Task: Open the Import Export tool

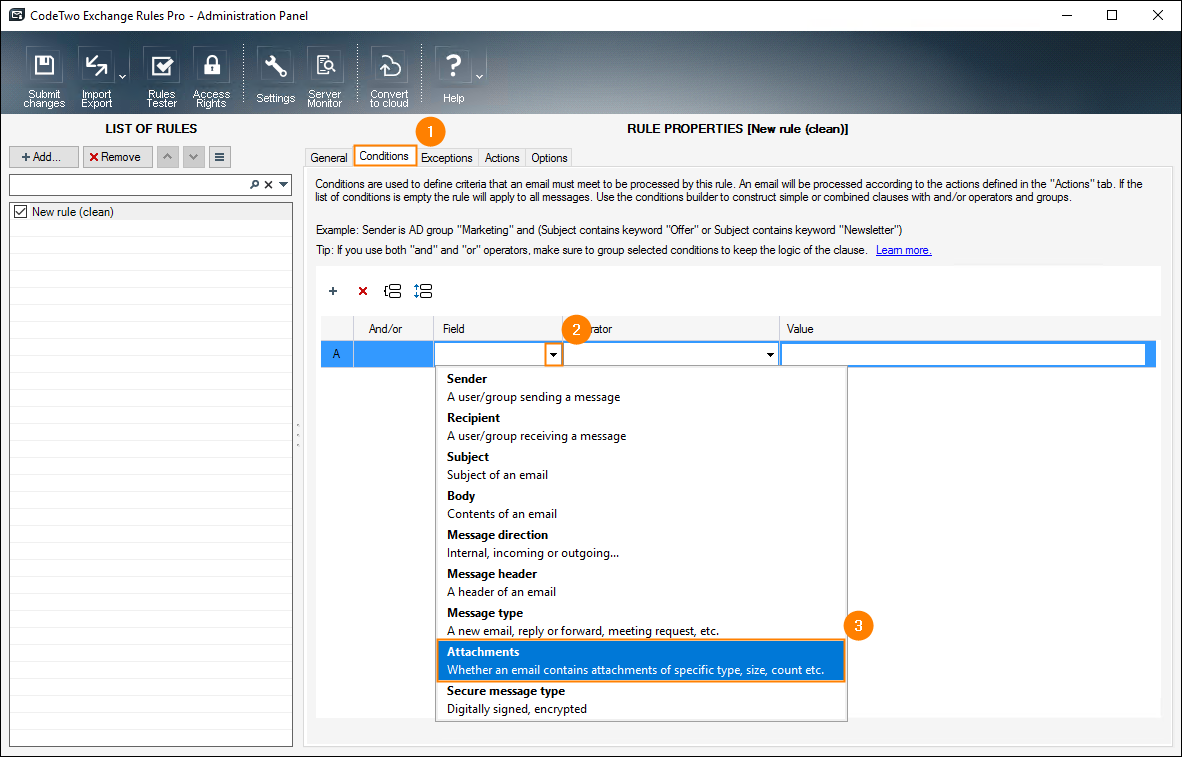Action: [96, 77]
